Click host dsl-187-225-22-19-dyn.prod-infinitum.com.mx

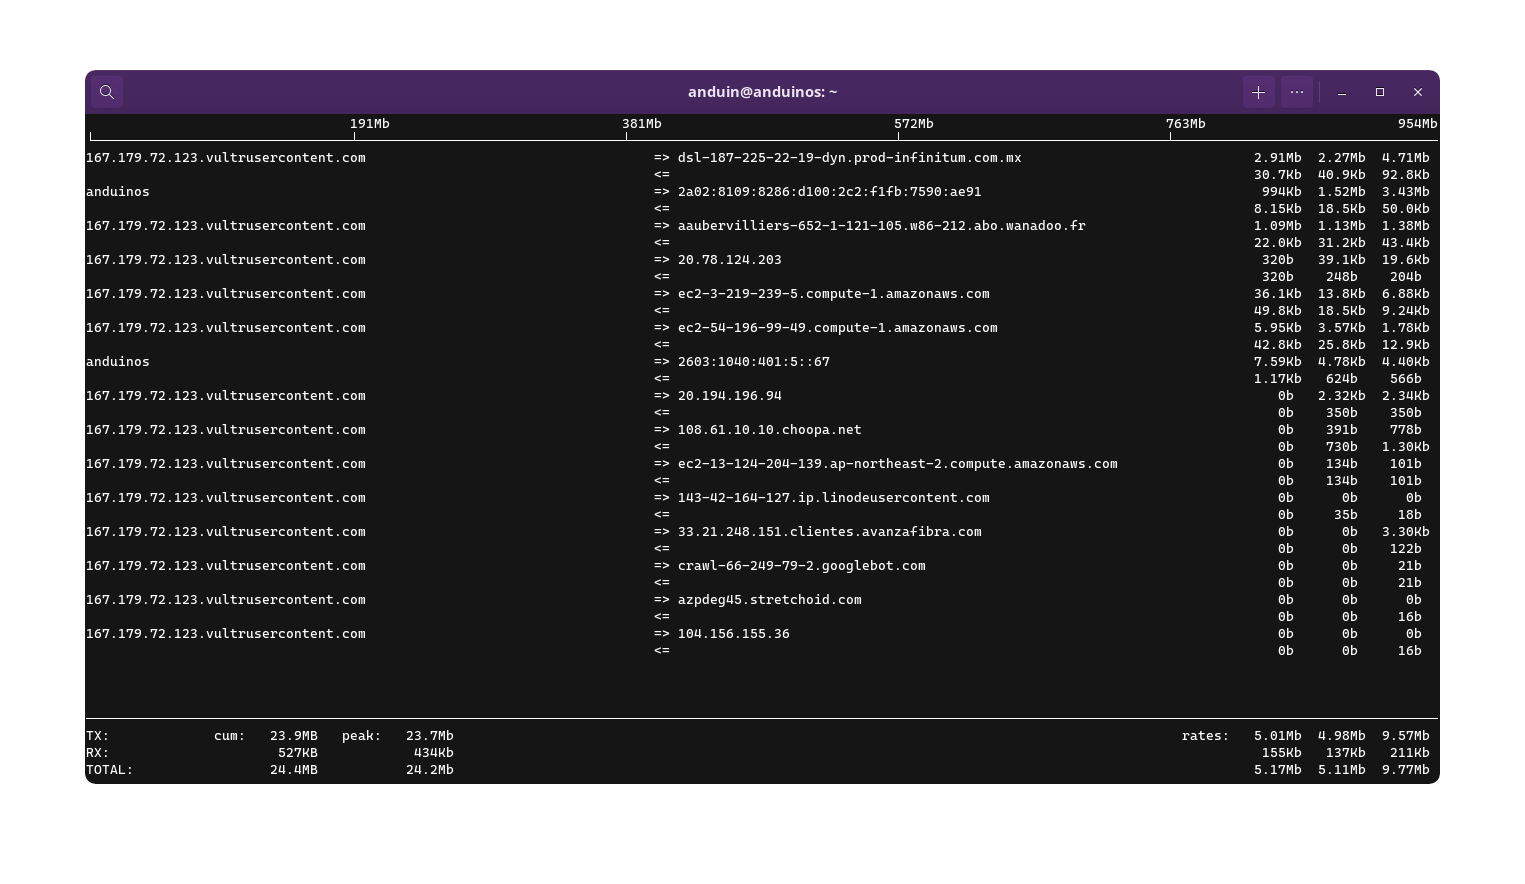[x=849, y=158]
